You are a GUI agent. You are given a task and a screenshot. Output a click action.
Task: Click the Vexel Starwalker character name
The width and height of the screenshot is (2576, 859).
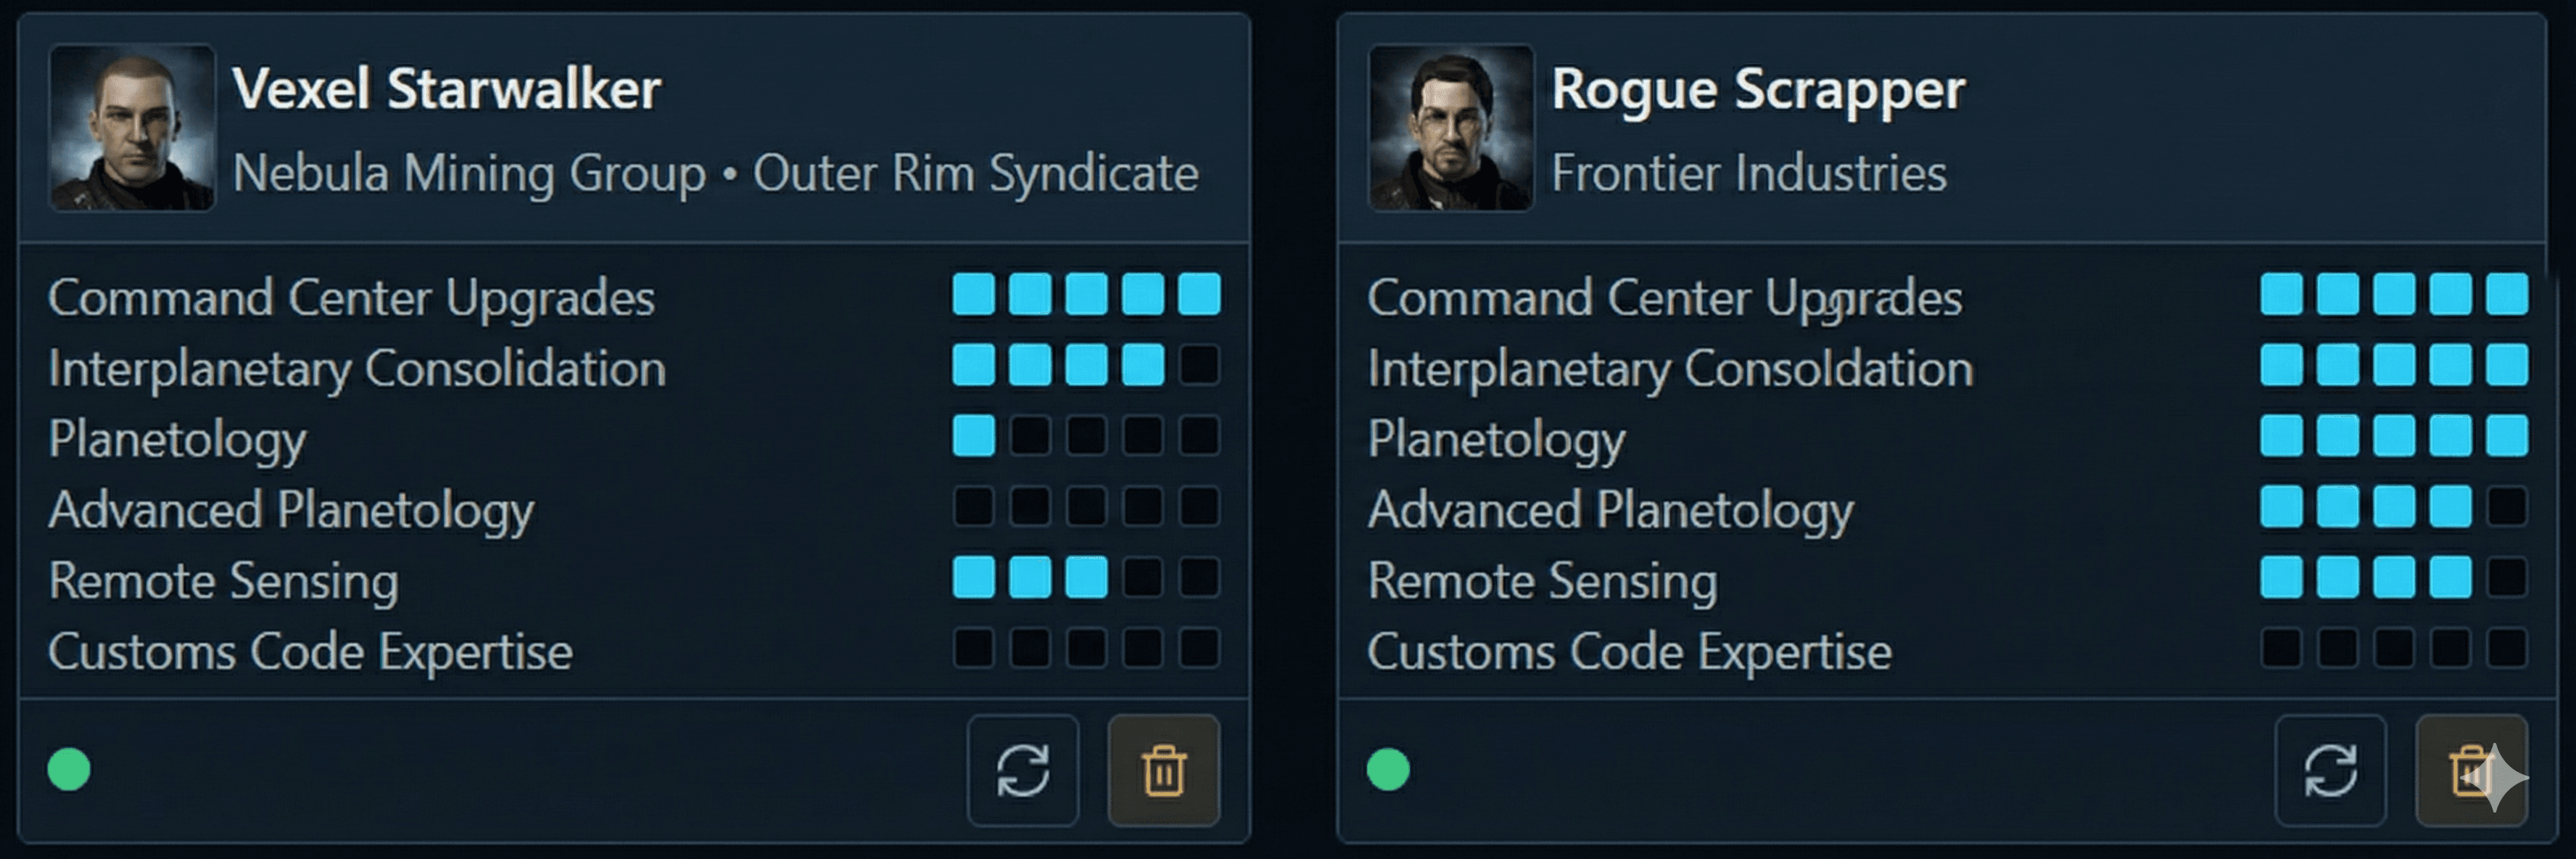tap(446, 89)
